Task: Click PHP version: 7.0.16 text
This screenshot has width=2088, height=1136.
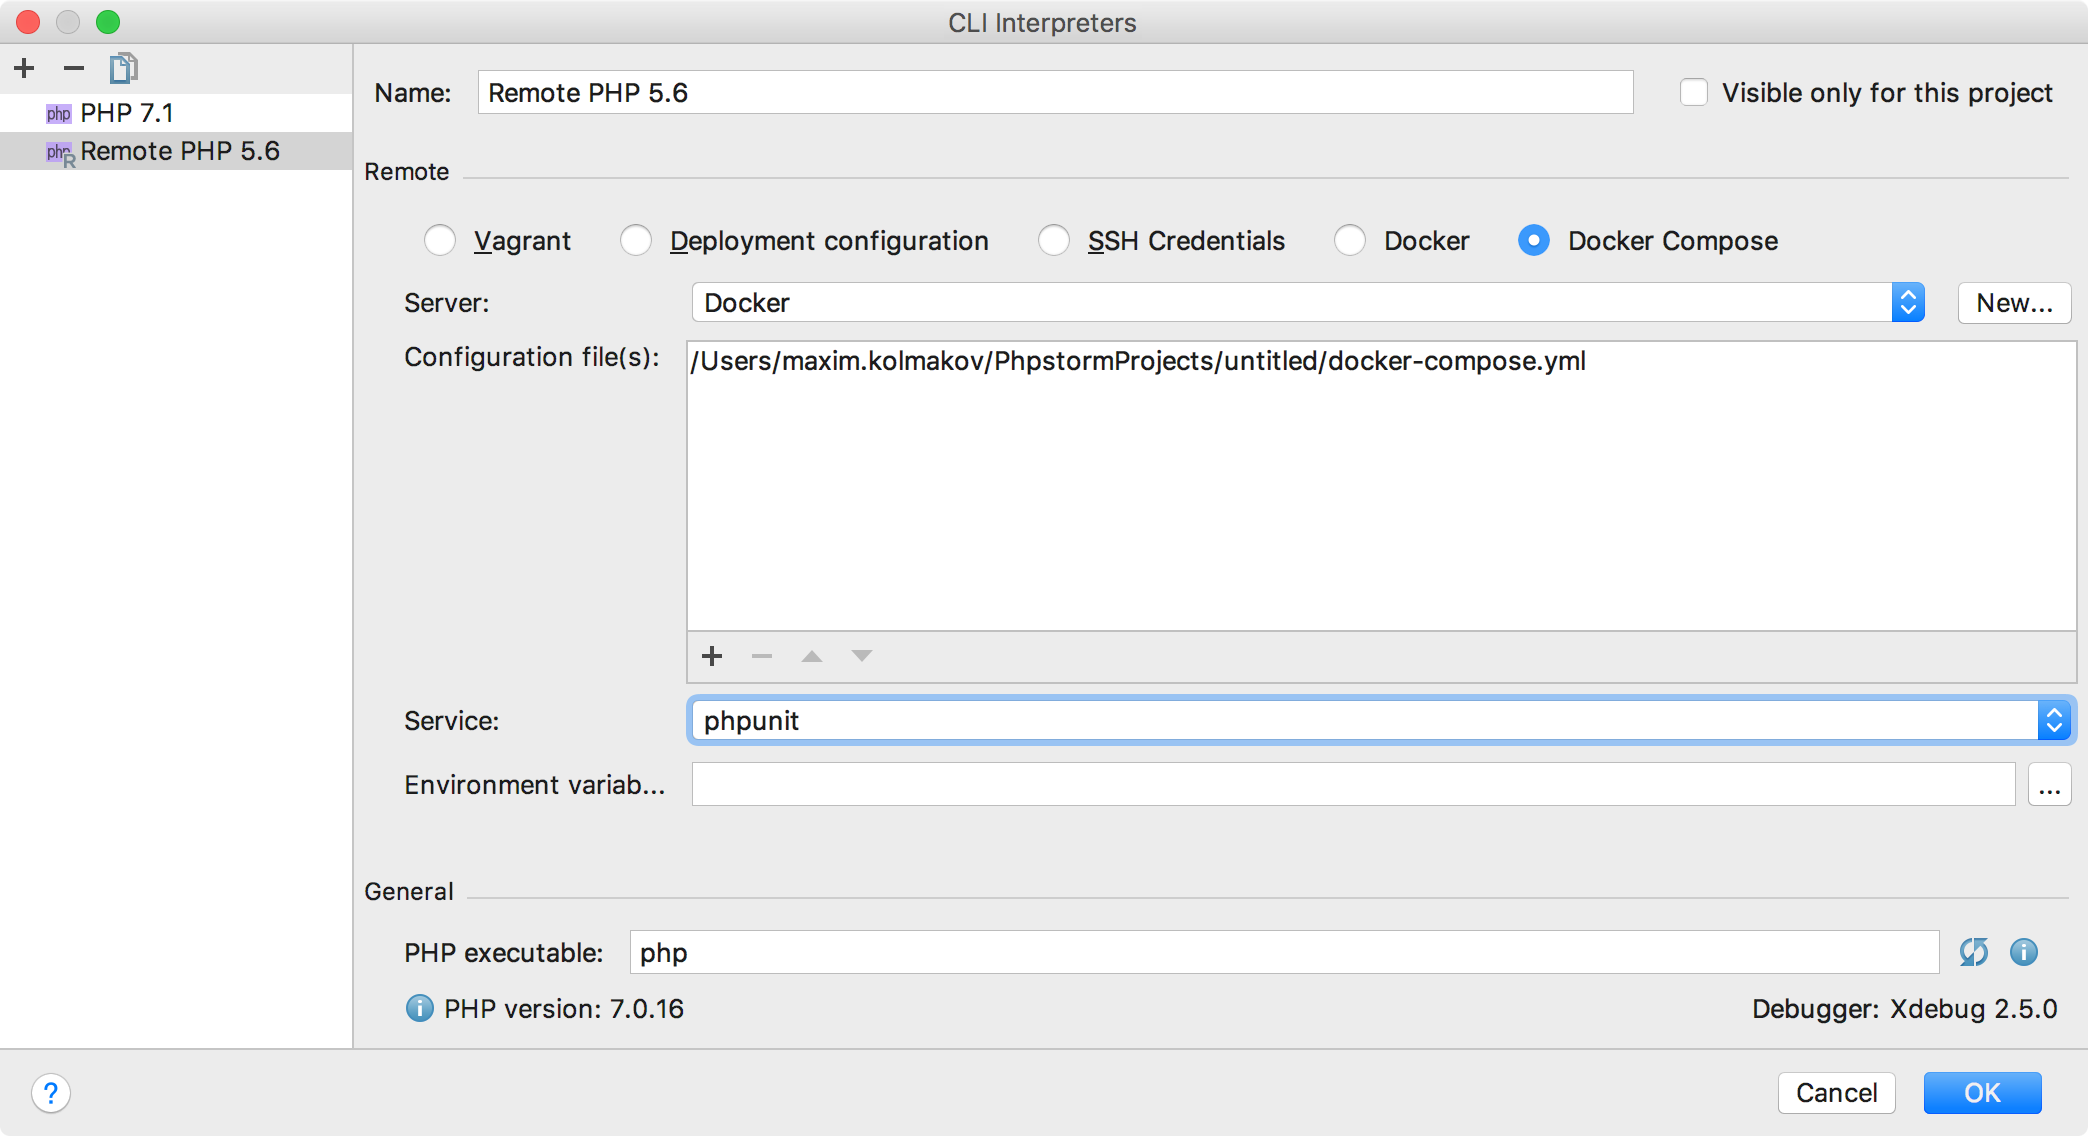Action: click(x=564, y=1009)
